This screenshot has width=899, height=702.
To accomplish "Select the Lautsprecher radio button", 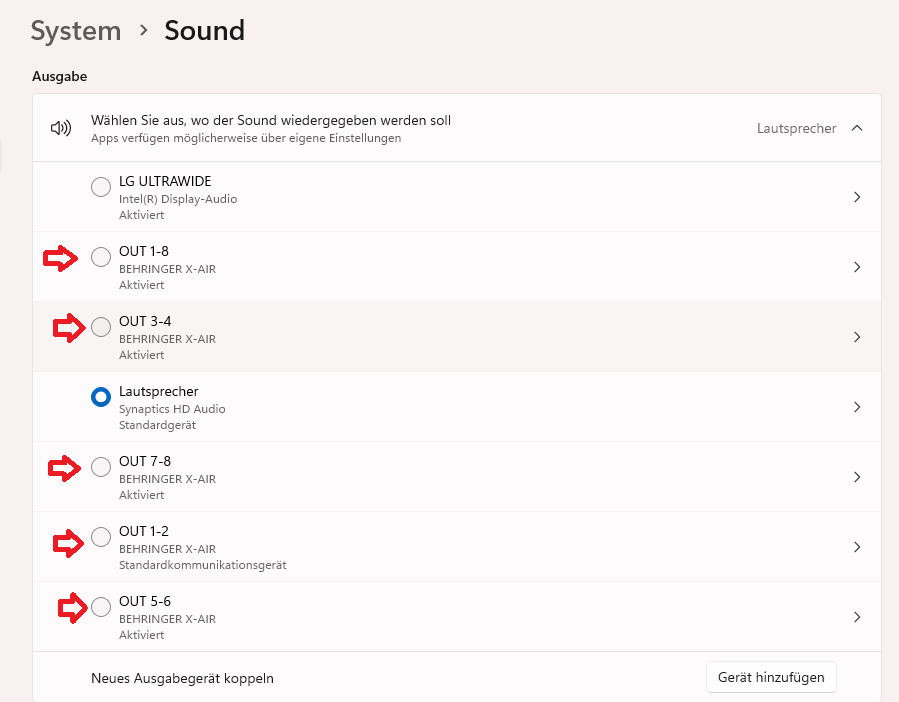I will point(101,397).
